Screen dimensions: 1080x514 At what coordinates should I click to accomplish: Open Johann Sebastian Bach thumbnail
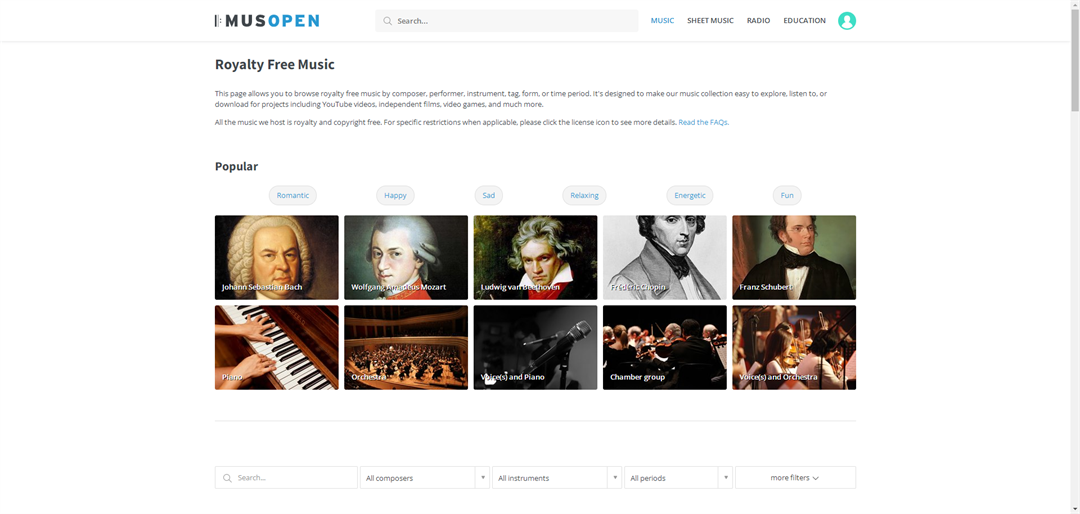pyautogui.click(x=277, y=258)
